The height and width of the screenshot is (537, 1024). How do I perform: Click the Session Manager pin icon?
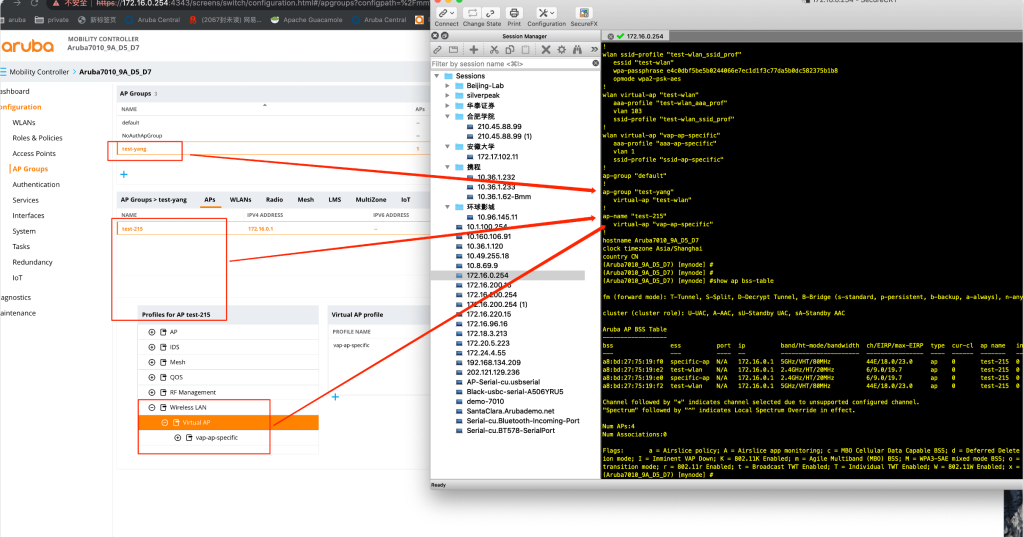[444, 36]
